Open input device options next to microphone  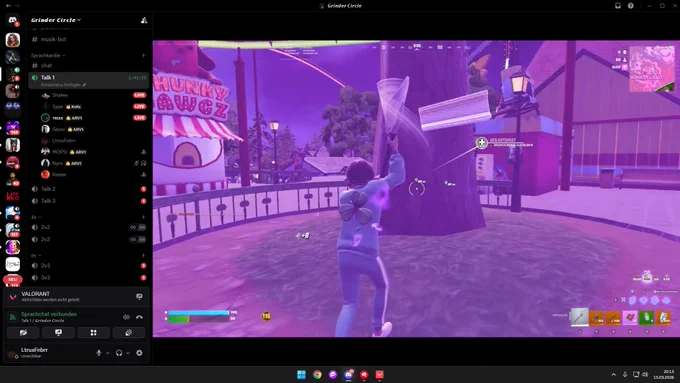pyautogui.click(x=108, y=353)
